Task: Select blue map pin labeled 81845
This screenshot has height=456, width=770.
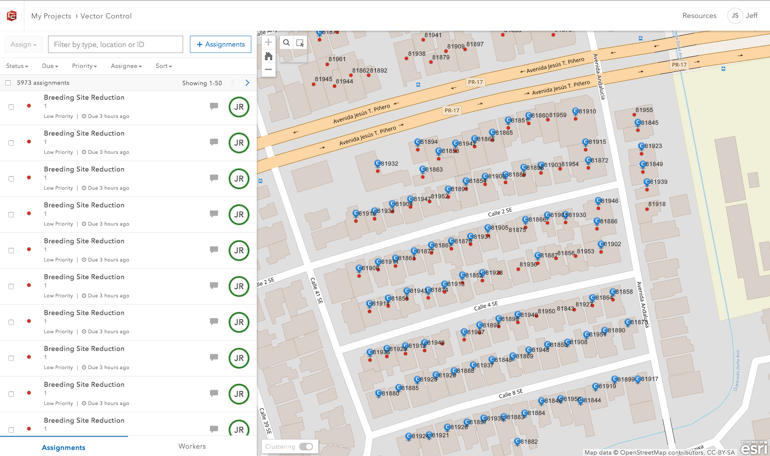Action: [x=638, y=122]
